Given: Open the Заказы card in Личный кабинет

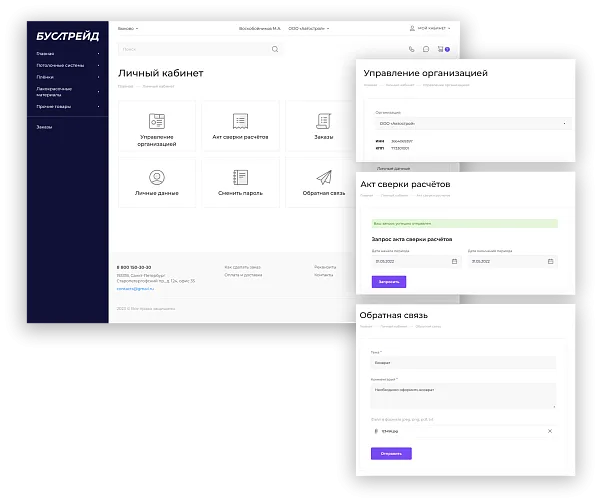Looking at the screenshot, I should pyautogui.click(x=321, y=126).
